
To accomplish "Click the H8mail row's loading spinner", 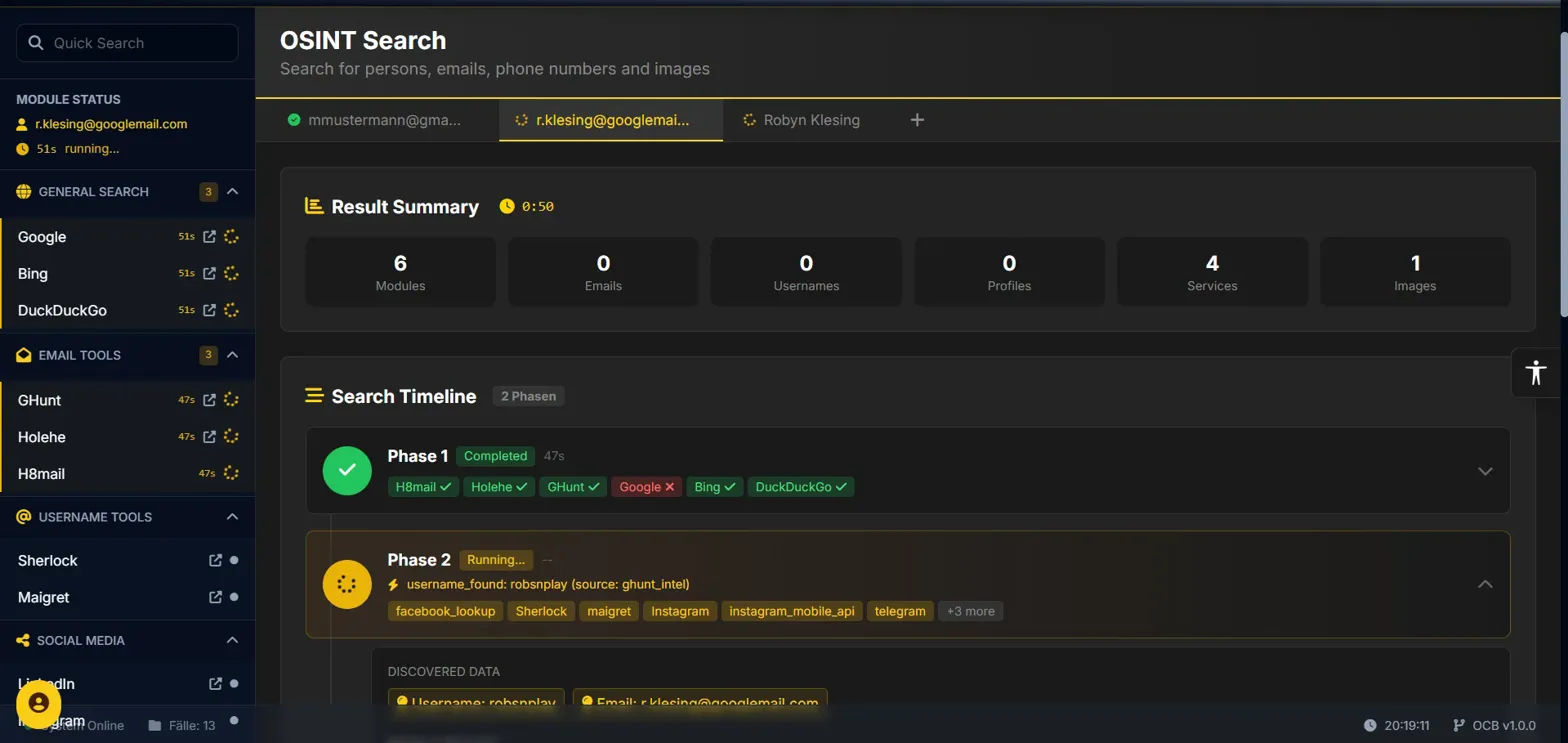I will pos(232,473).
